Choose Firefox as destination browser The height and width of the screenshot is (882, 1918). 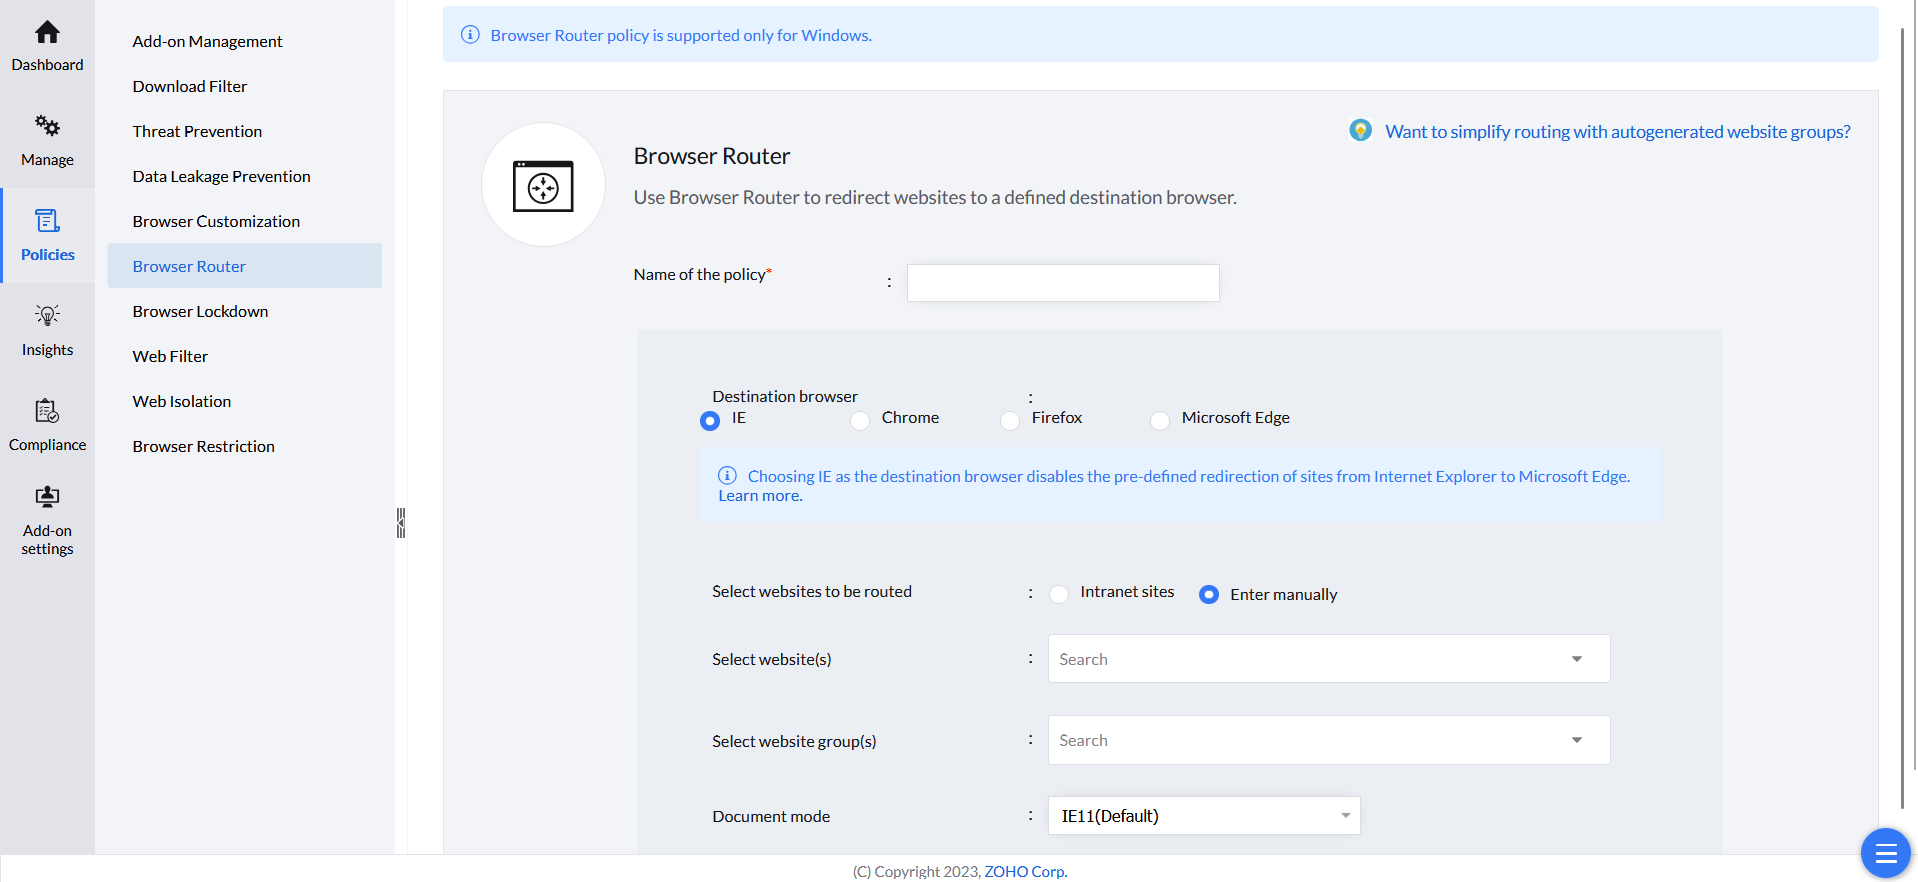coord(1010,421)
